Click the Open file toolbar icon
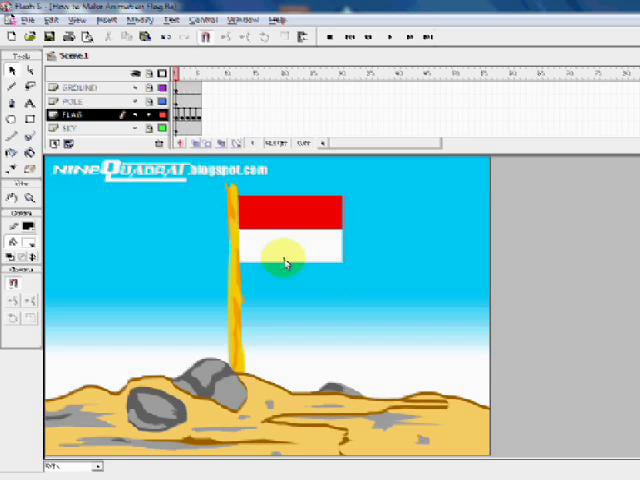This screenshot has width=640, height=480. click(x=30, y=37)
